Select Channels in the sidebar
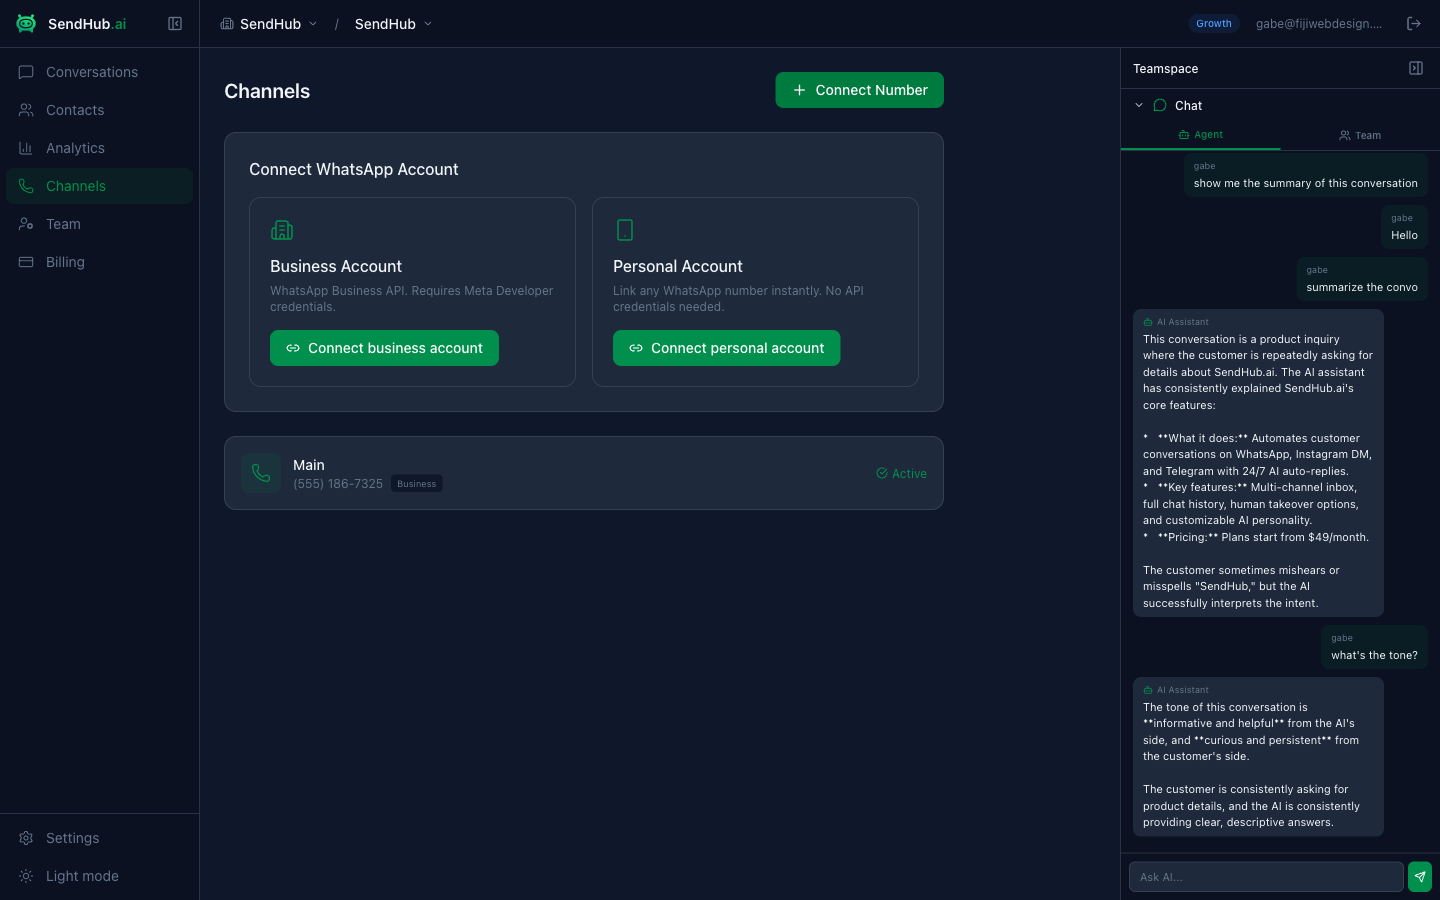1440x900 pixels. pyautogui.click(x=99, y=186)
